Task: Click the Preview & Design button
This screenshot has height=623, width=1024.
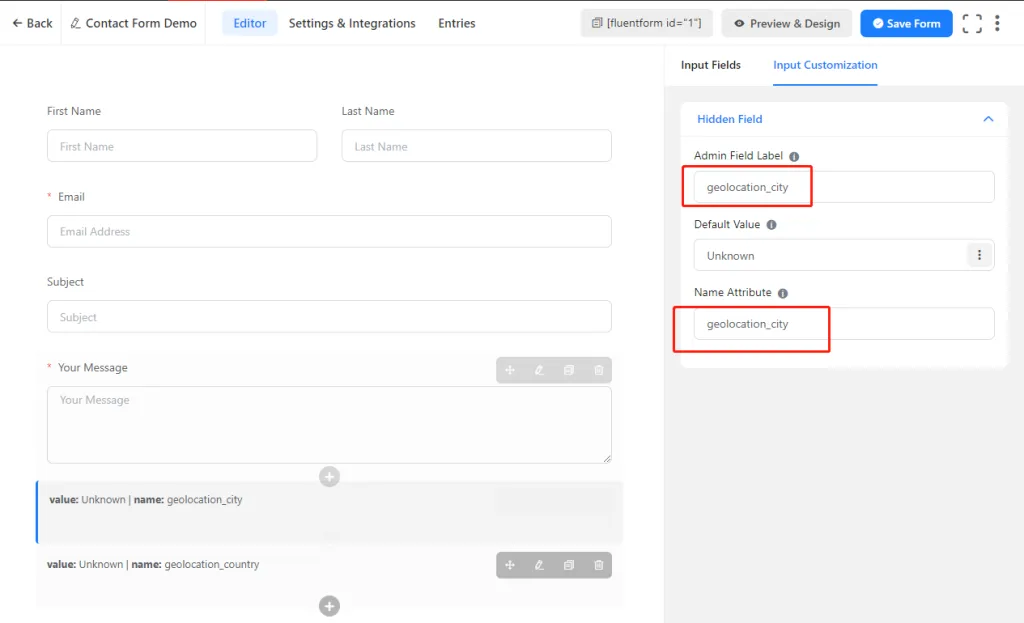Action: (x=787, y=23)
